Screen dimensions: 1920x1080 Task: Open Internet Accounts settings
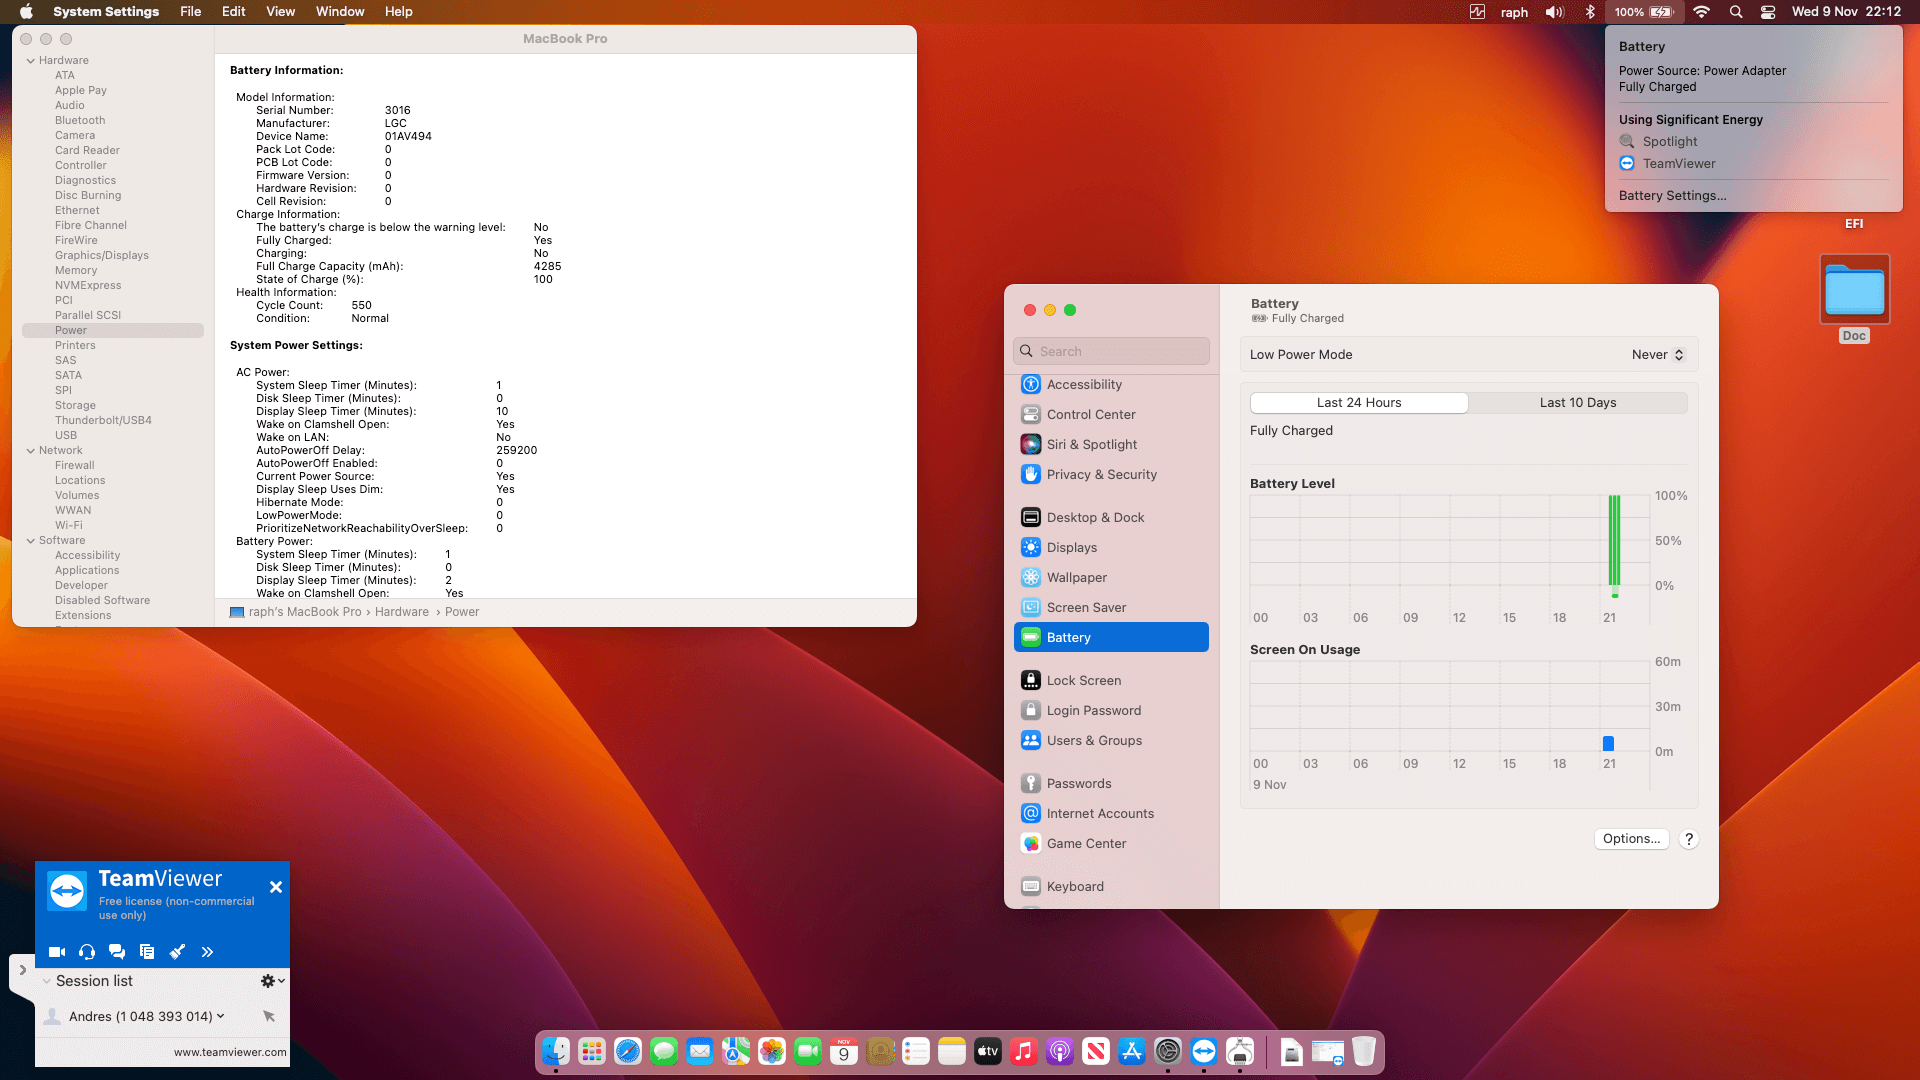coord(1111,814)
